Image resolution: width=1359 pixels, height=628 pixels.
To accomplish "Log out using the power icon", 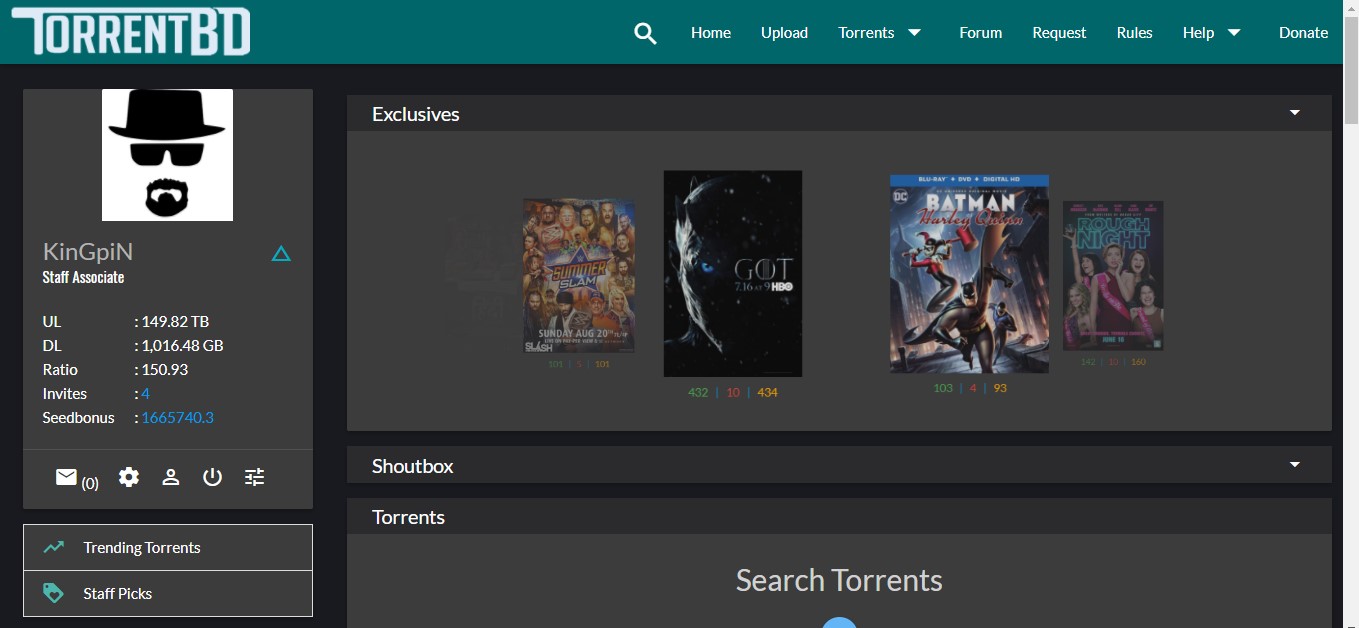I will (x=212, y=478).
